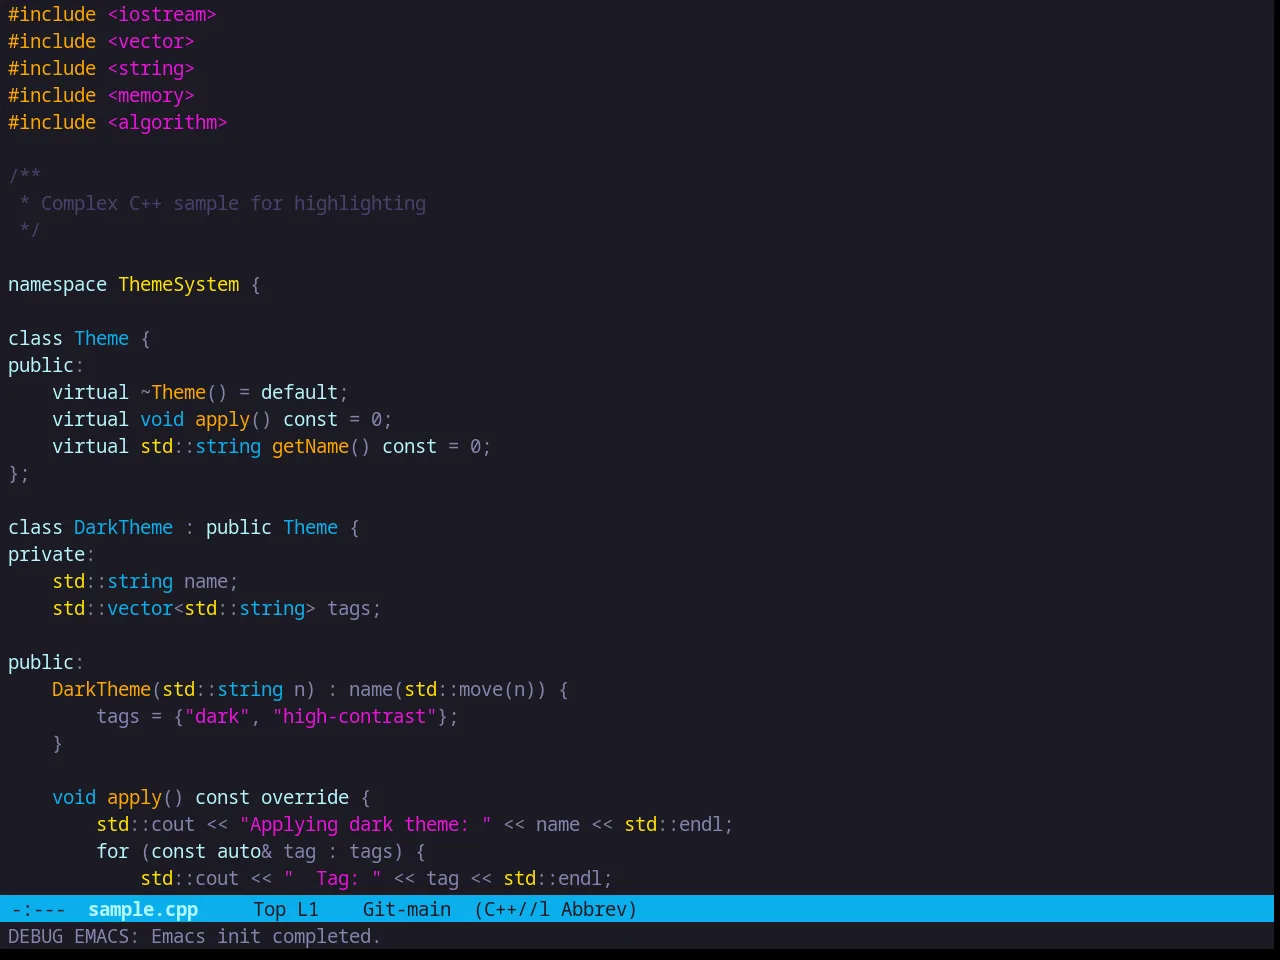Click the 'override' keyword
Image resolution: width=1280 pixels, height=960 pixels.
305,797
